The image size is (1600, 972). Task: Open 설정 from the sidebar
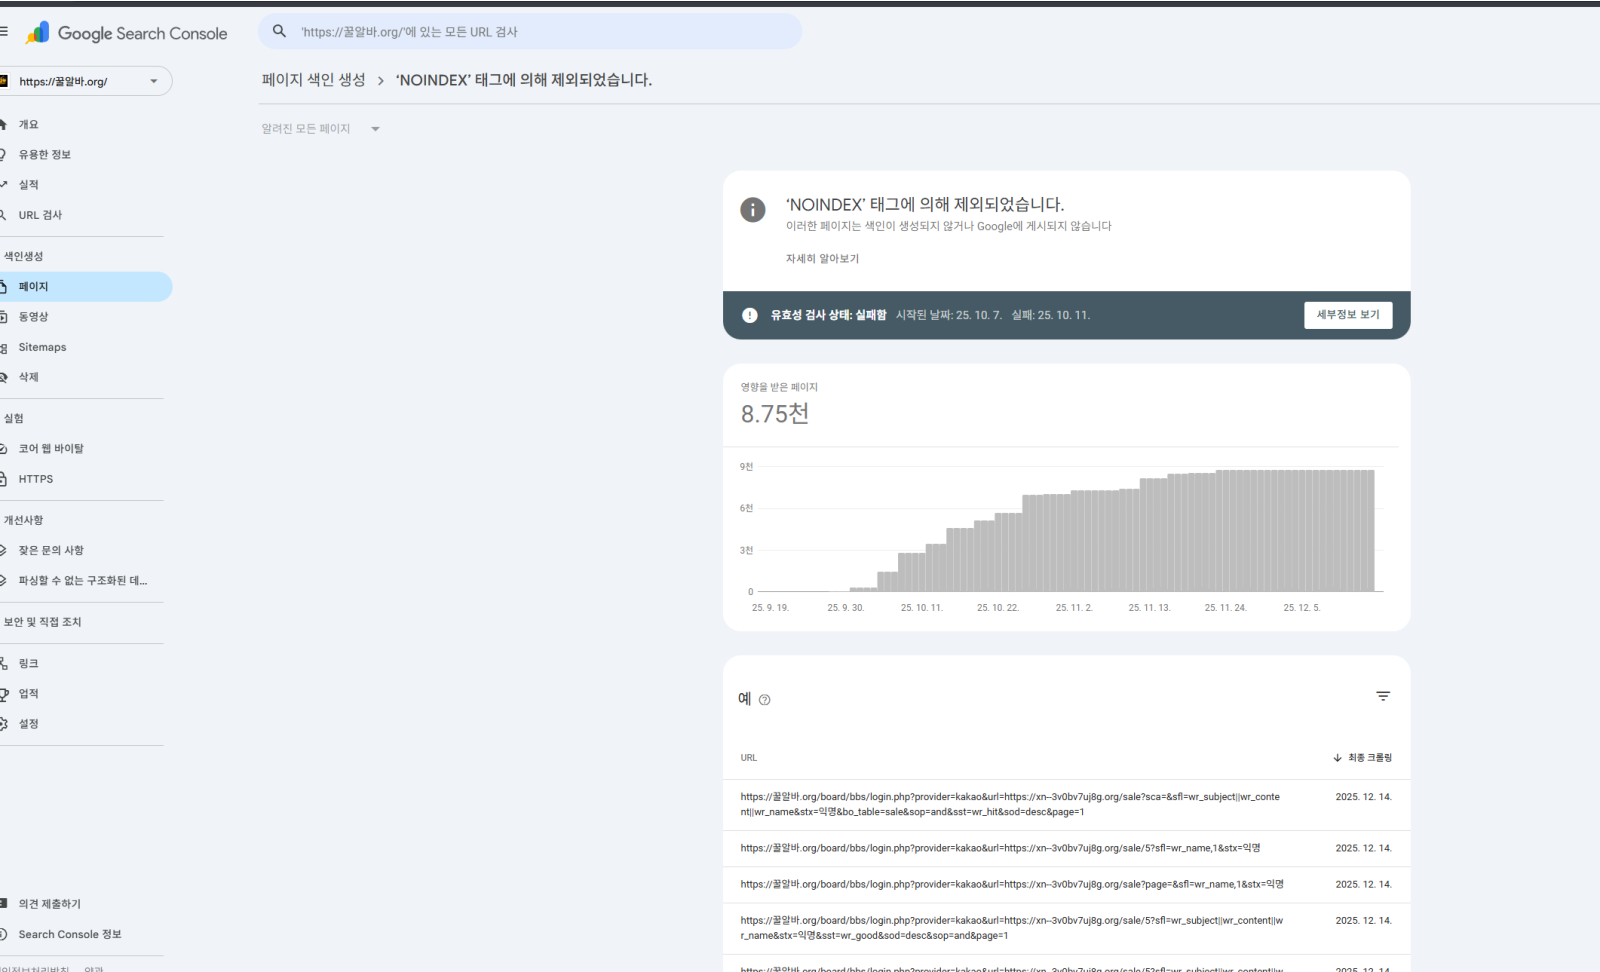point(29,724)
